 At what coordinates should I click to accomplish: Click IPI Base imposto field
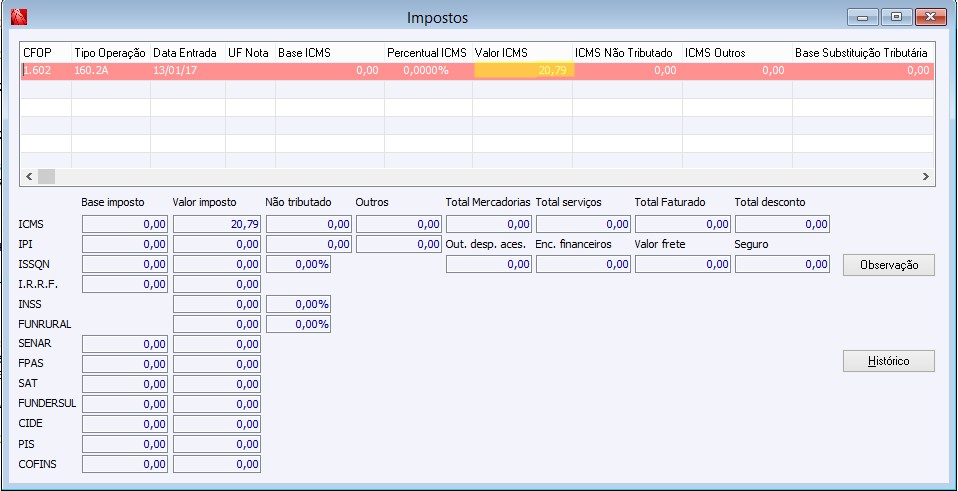(125, 244)
